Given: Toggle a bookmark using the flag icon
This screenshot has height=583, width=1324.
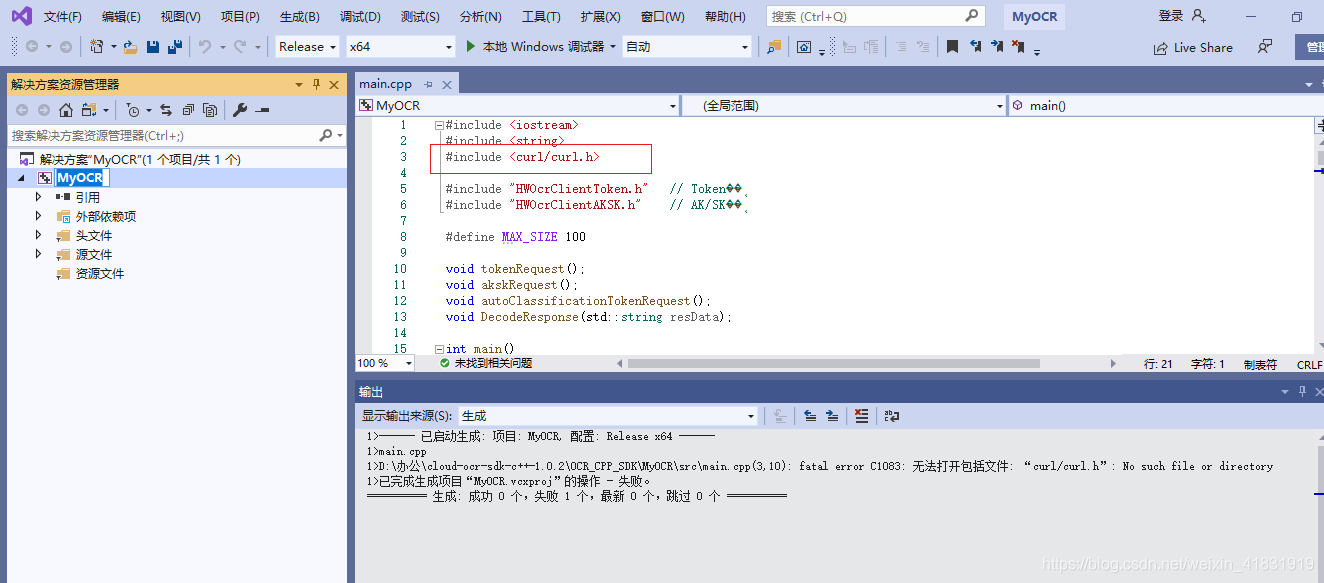Looking at the screenshot, I should [951, 46].
